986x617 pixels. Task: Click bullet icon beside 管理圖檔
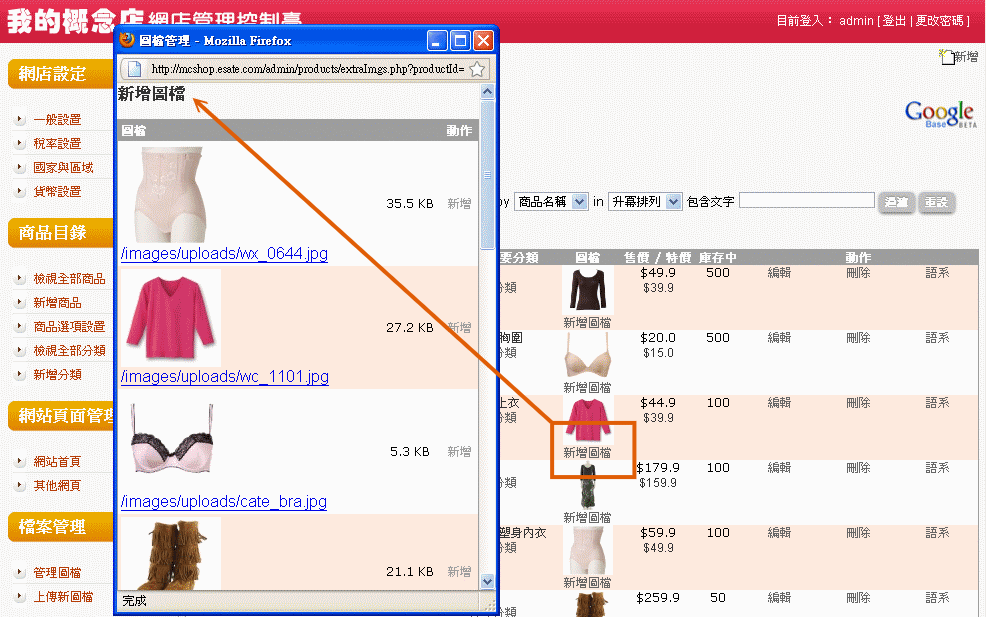pos(20,573)
